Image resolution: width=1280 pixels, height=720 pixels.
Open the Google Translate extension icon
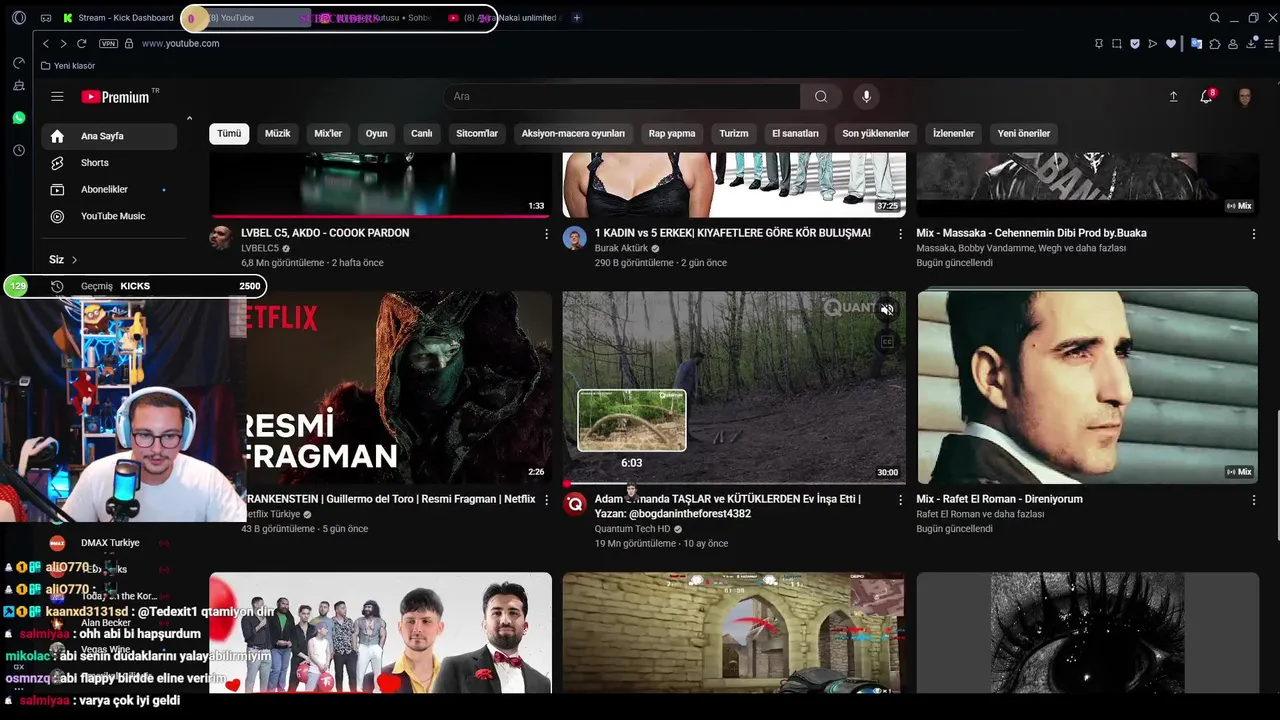click(x=1196, y=44)
